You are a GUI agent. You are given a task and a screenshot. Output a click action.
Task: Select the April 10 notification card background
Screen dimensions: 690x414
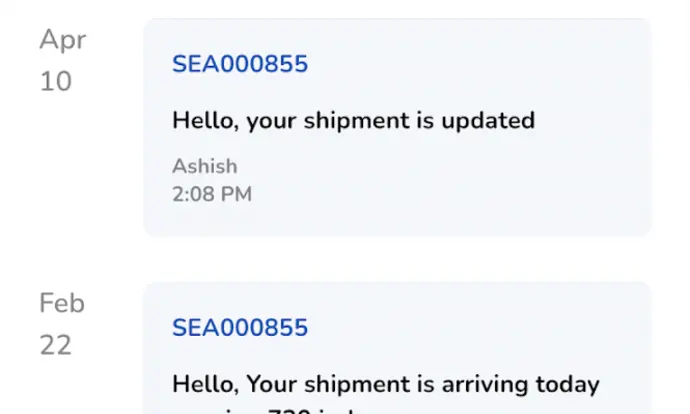tap(397, 128)
